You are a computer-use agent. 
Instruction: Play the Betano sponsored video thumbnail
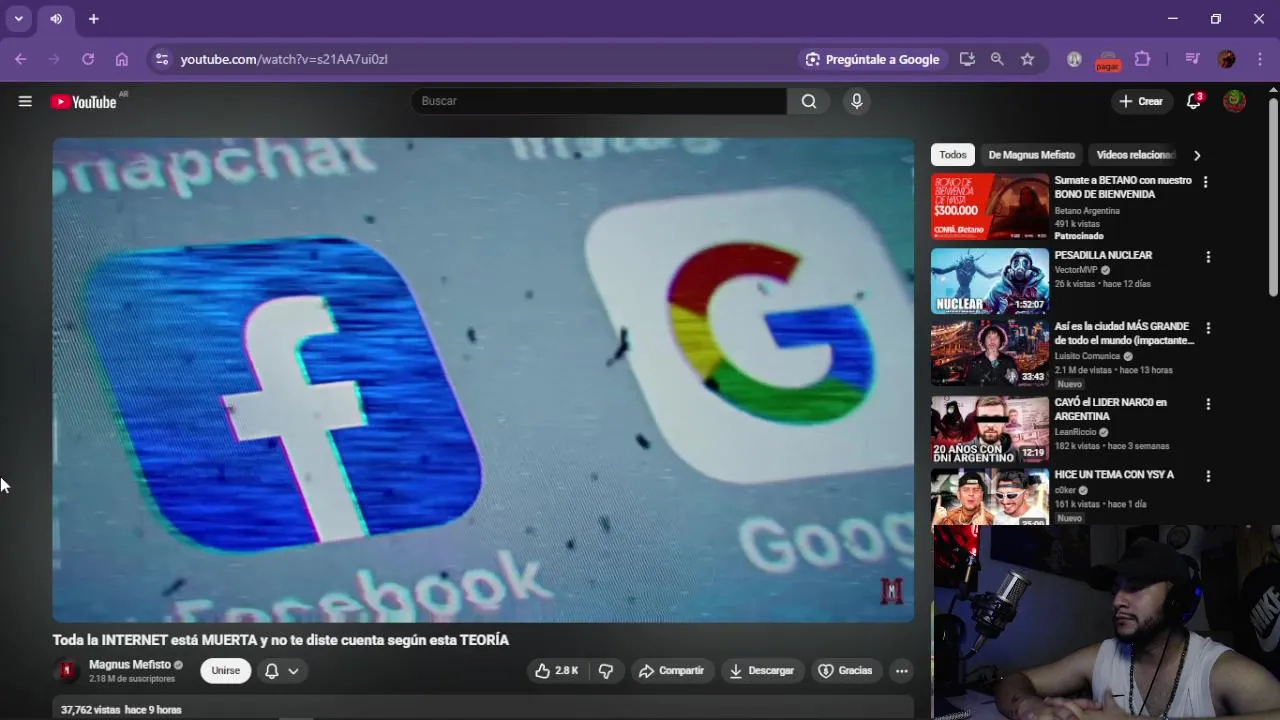click(990, 207)
